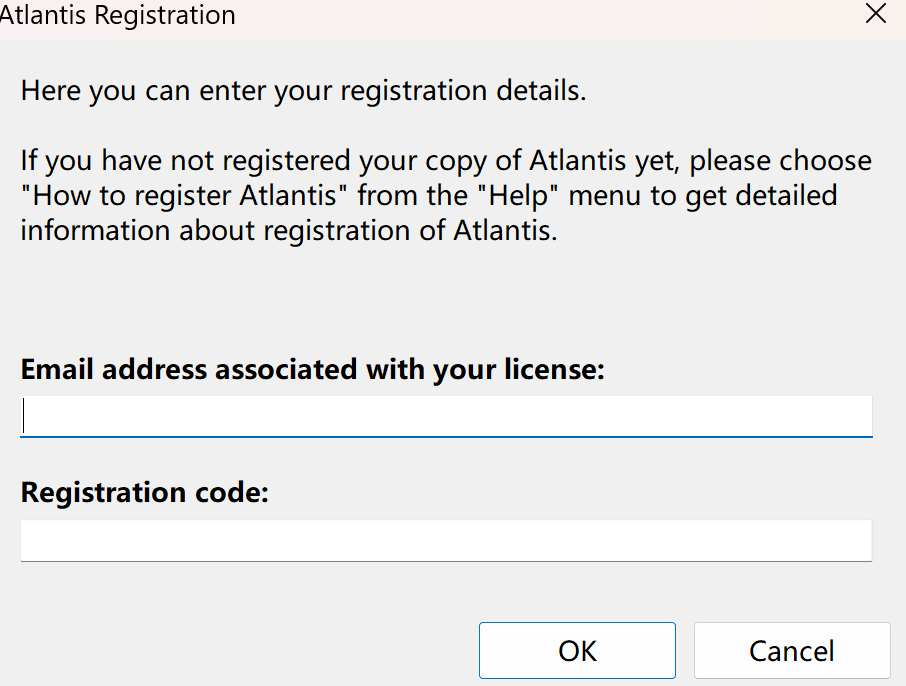Focus the Registration code text box

(x=446, y=541)
